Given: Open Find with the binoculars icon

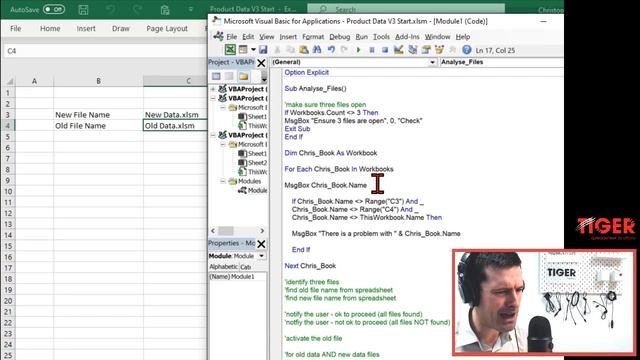Looking at the screenshot, I should click(x=317, y=50).
